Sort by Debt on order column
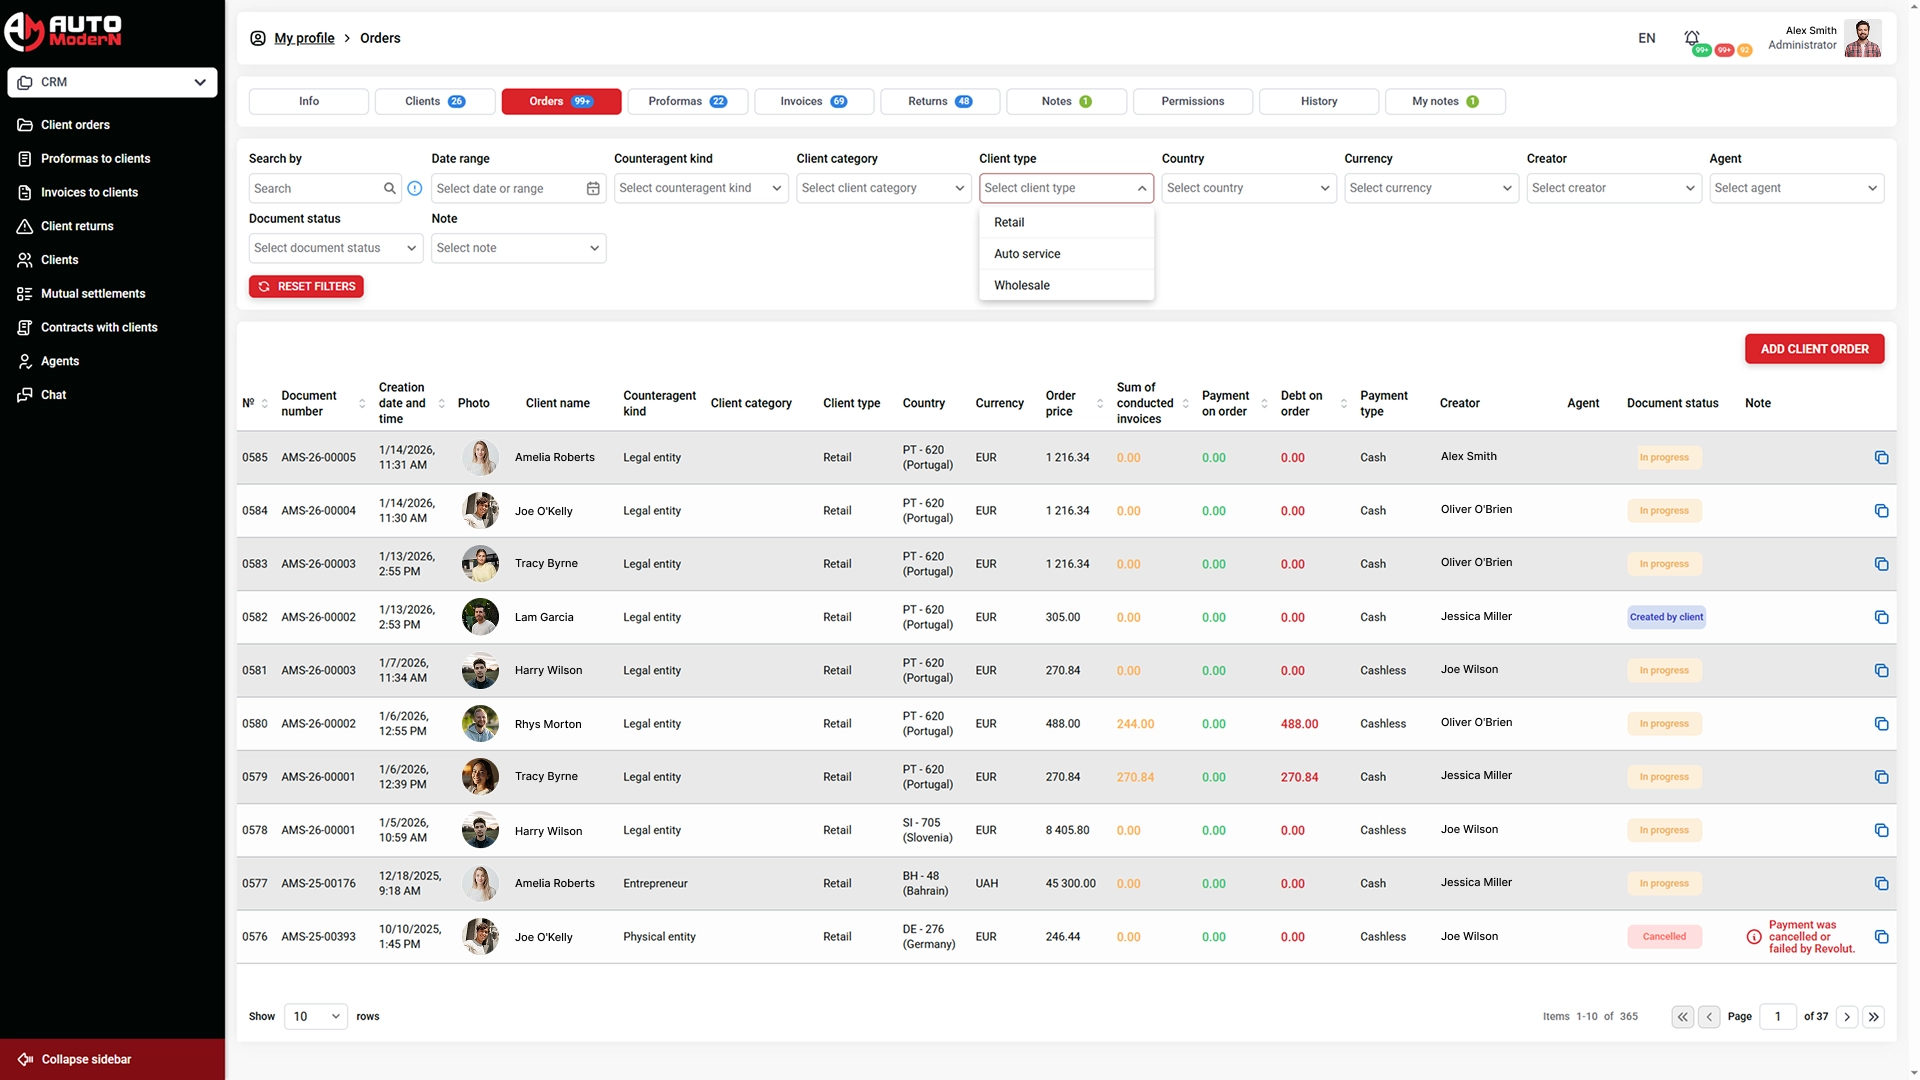1920x1080 pixels. 1343,403
